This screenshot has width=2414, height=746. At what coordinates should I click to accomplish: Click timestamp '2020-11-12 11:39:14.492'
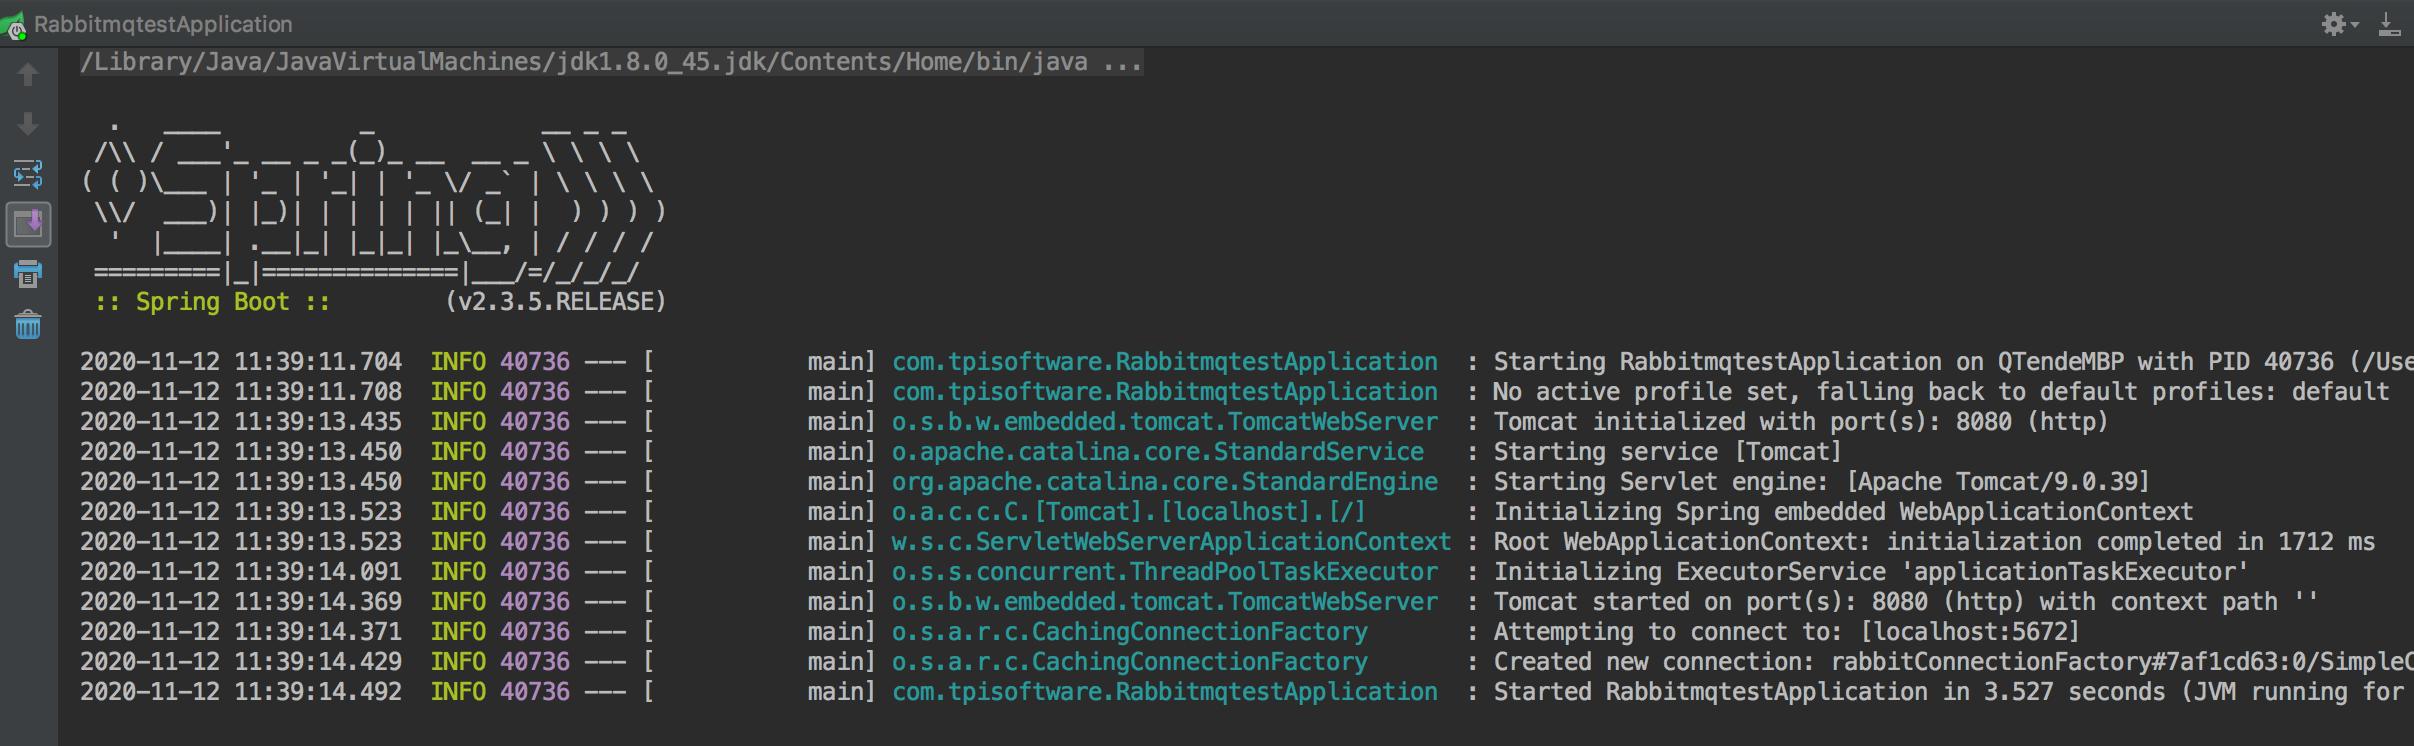coord(241,692)
